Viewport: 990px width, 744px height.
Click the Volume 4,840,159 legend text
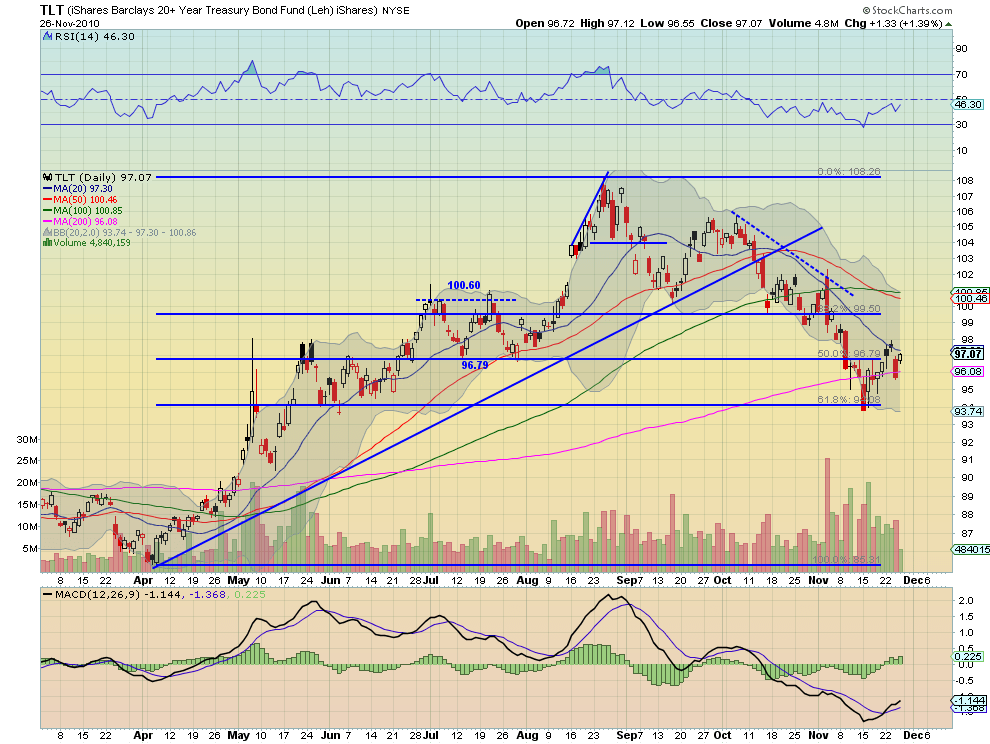[92, 243]
